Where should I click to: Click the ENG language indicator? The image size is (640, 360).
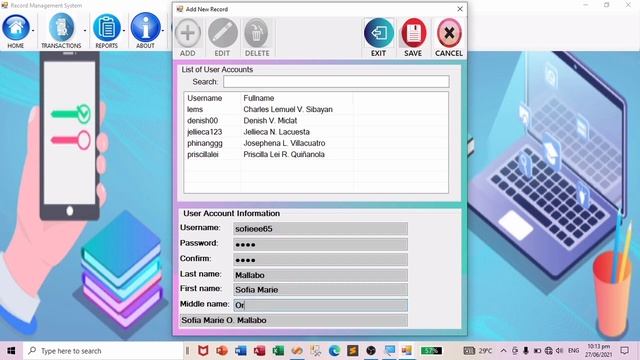pos(573,351)
